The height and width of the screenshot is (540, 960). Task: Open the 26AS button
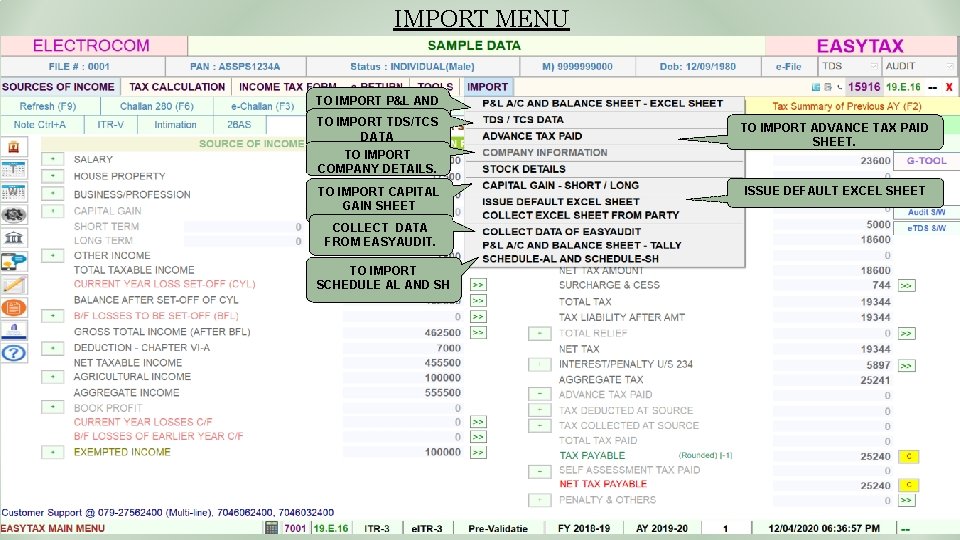239,124
